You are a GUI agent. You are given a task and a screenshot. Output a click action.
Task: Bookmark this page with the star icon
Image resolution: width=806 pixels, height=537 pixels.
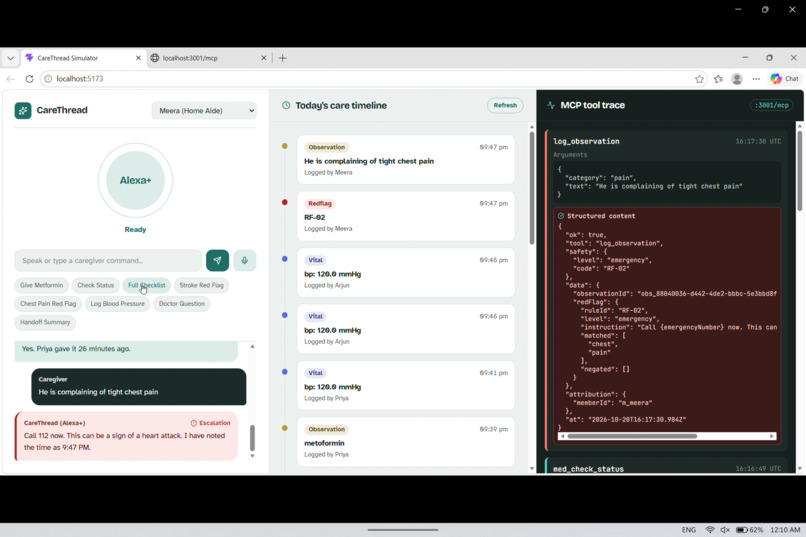[700, 79]
